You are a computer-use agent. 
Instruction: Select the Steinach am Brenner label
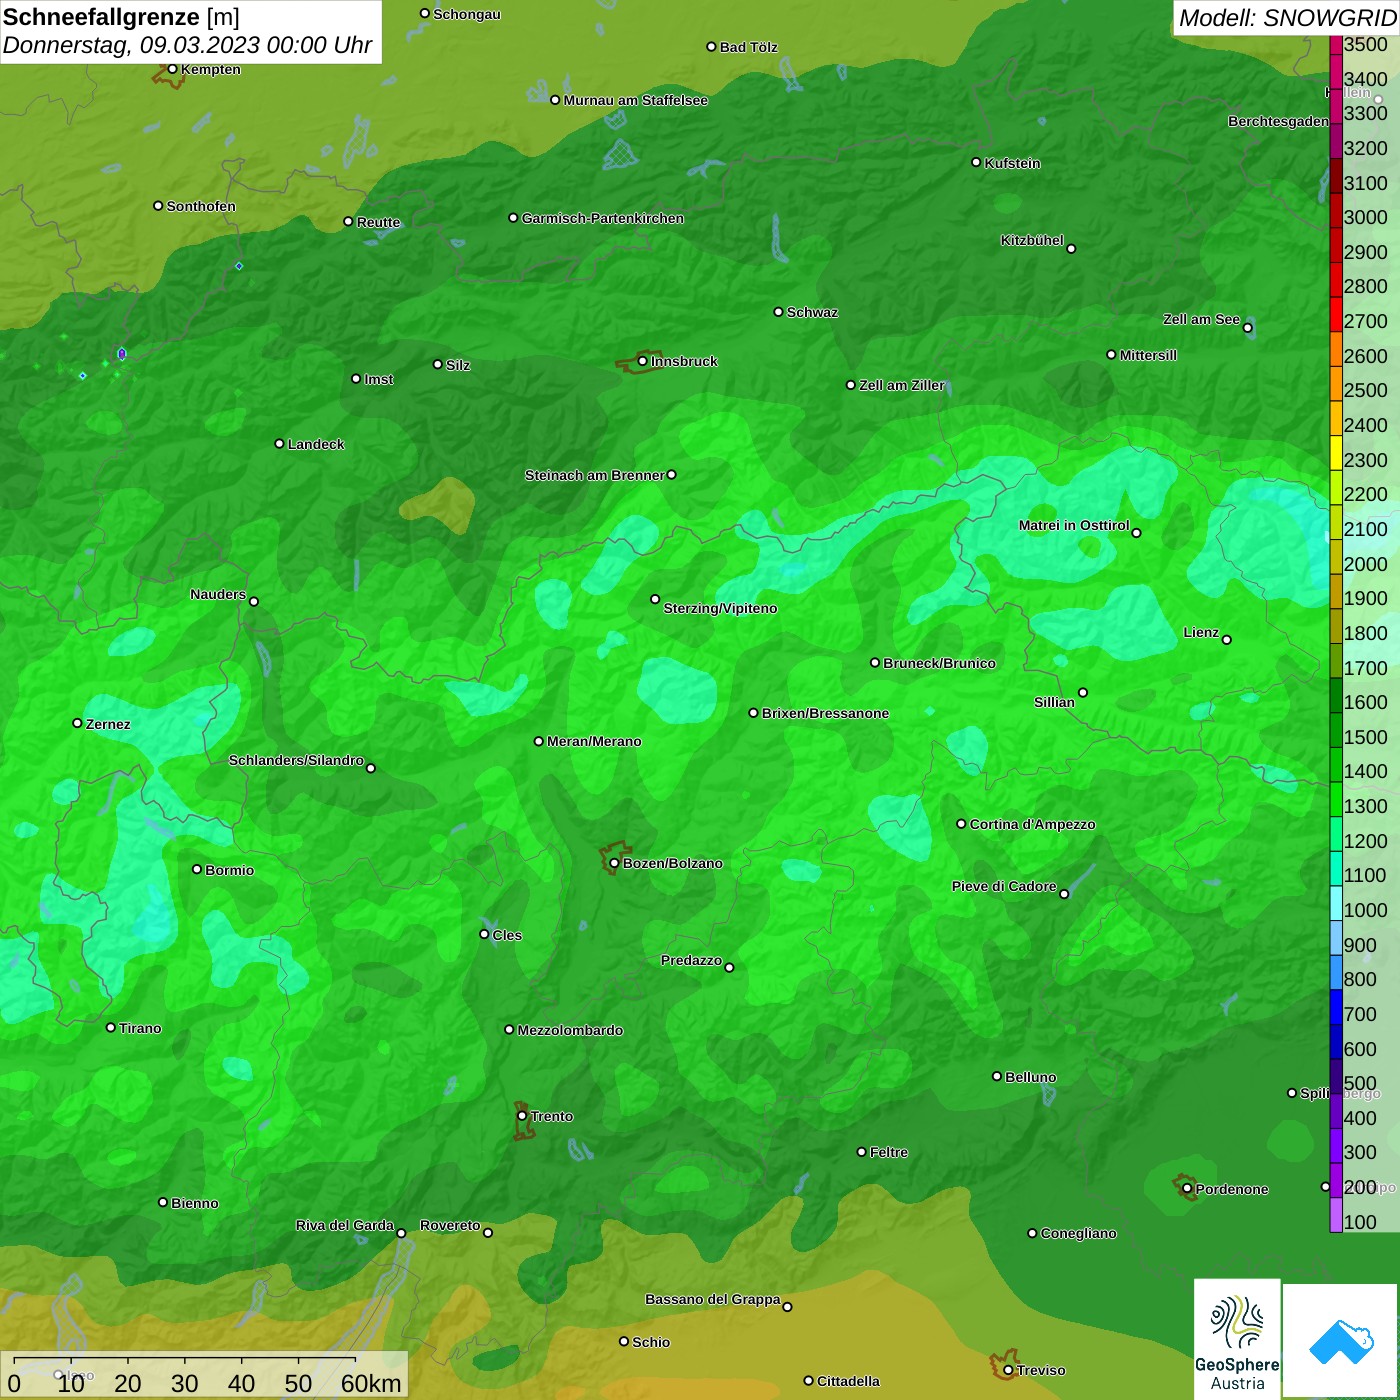click(595, 475)
